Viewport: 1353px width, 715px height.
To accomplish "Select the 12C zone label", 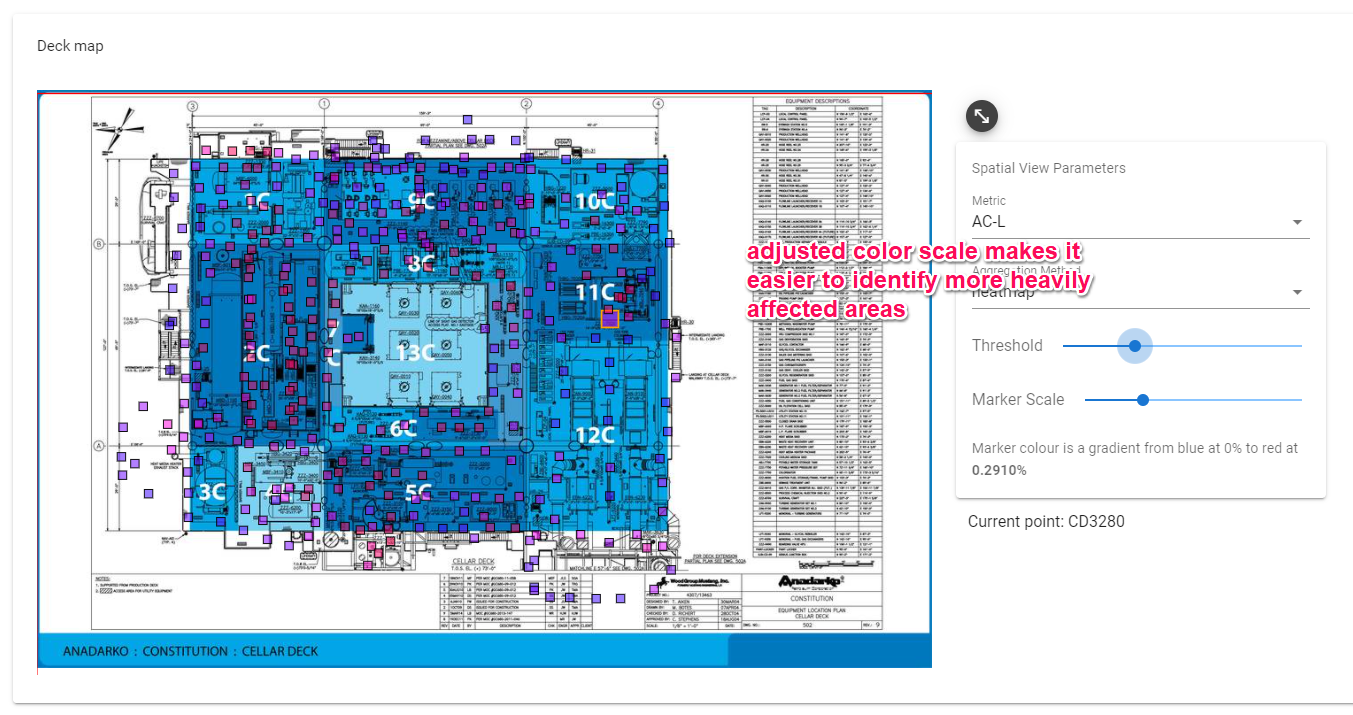I will (x=594, y=435).
